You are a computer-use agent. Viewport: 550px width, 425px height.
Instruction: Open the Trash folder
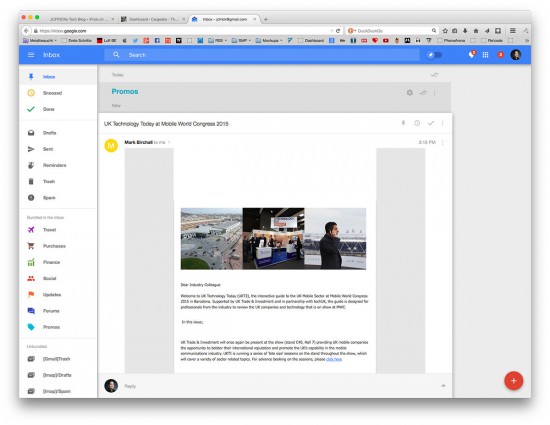(x=58, y=181)
